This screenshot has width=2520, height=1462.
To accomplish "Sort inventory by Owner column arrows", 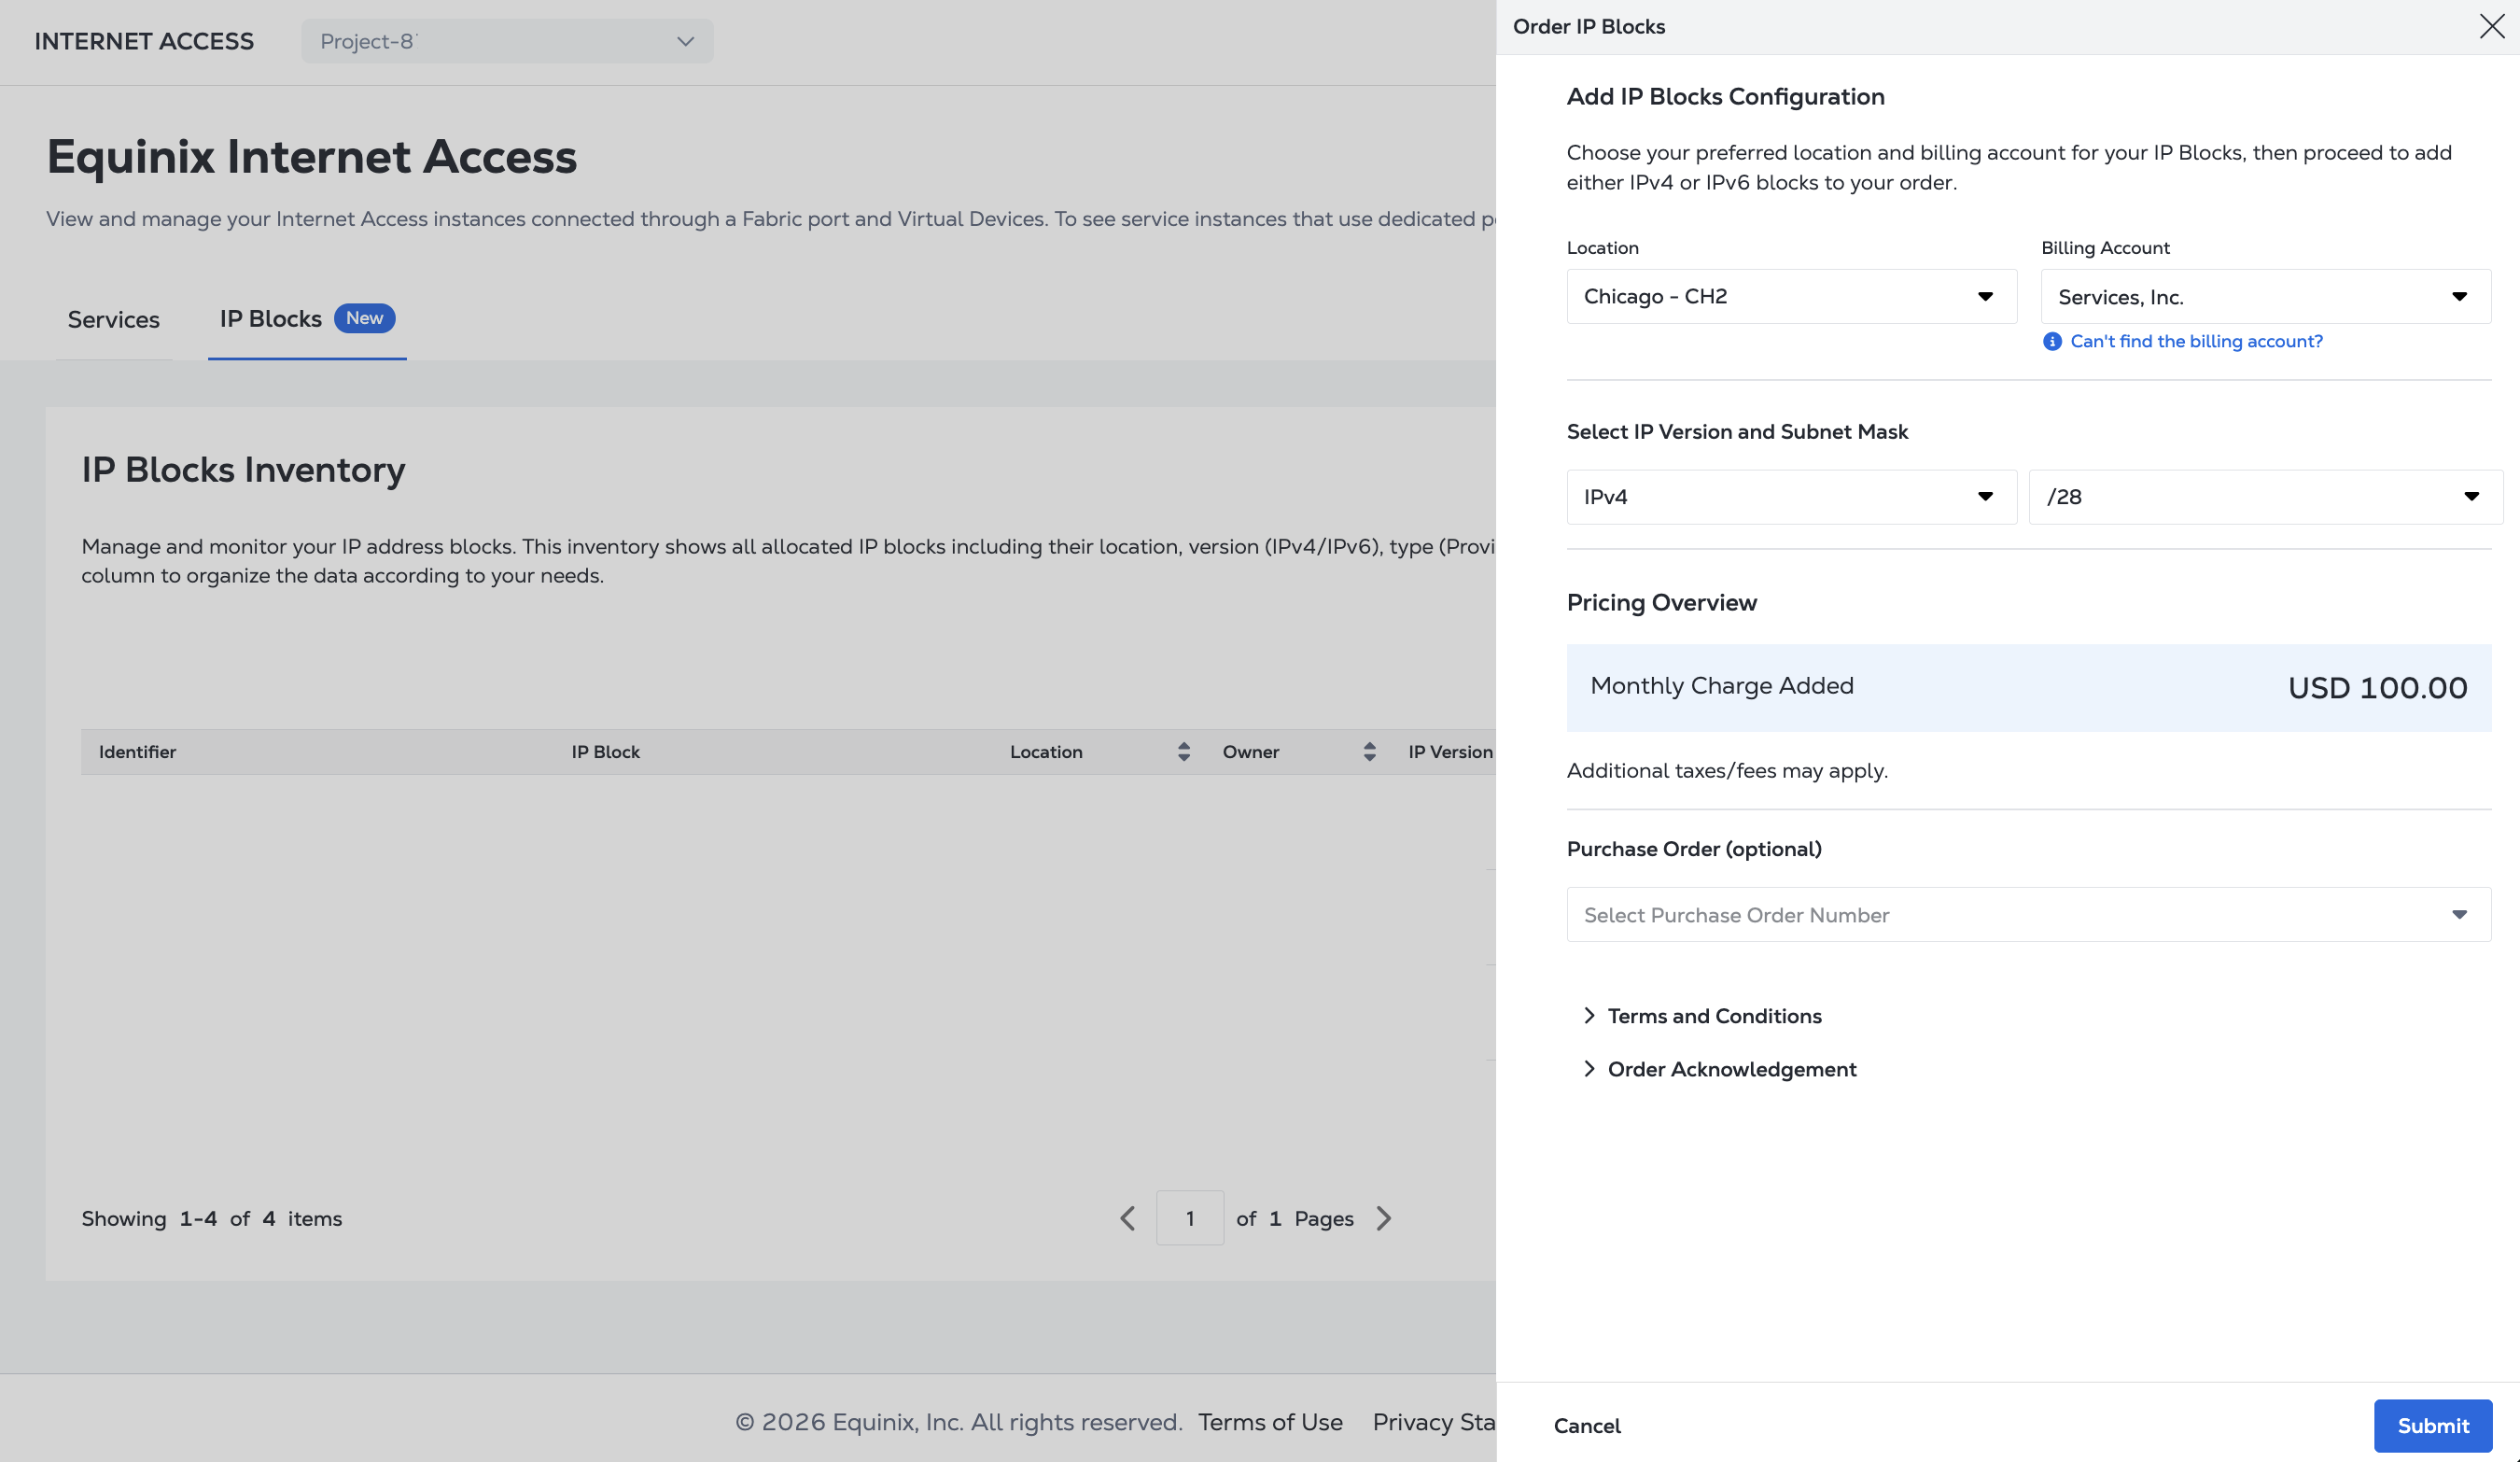I will tap(1370, 752).
